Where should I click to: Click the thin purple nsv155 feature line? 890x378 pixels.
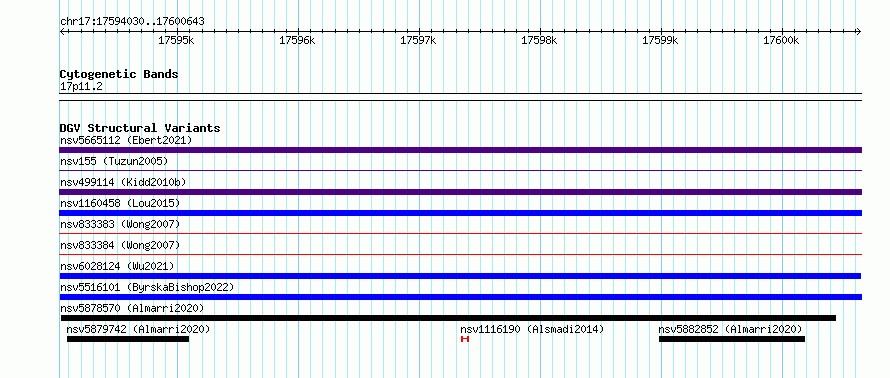click(x=460, y=171)
